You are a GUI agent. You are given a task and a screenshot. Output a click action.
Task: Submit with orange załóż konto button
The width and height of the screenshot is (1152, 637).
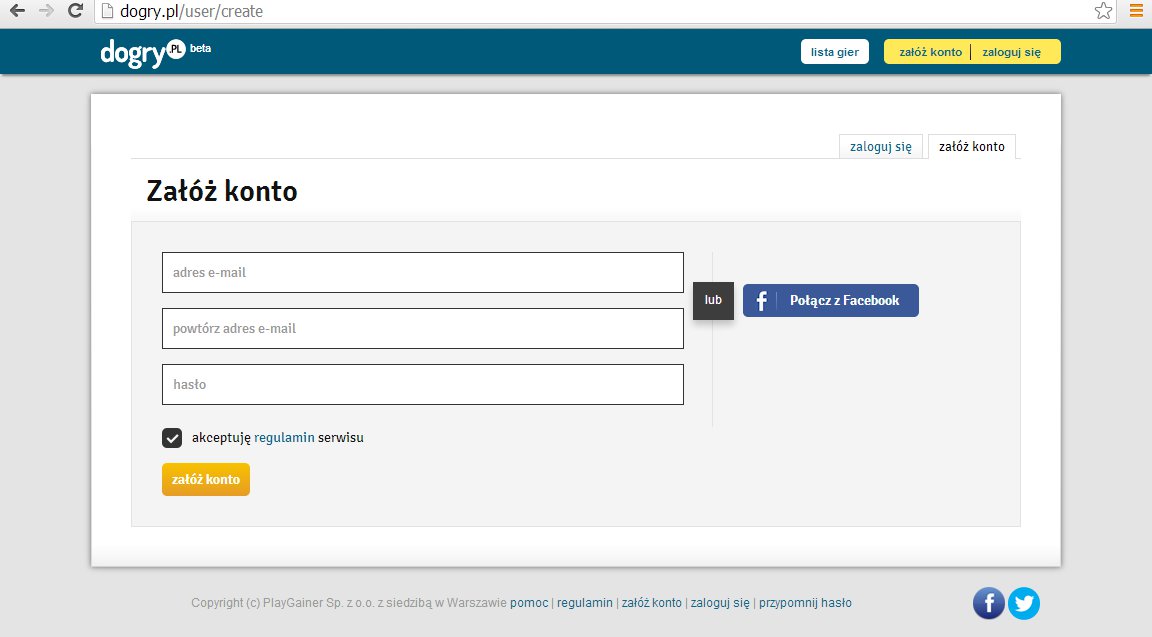coord(206,479)
